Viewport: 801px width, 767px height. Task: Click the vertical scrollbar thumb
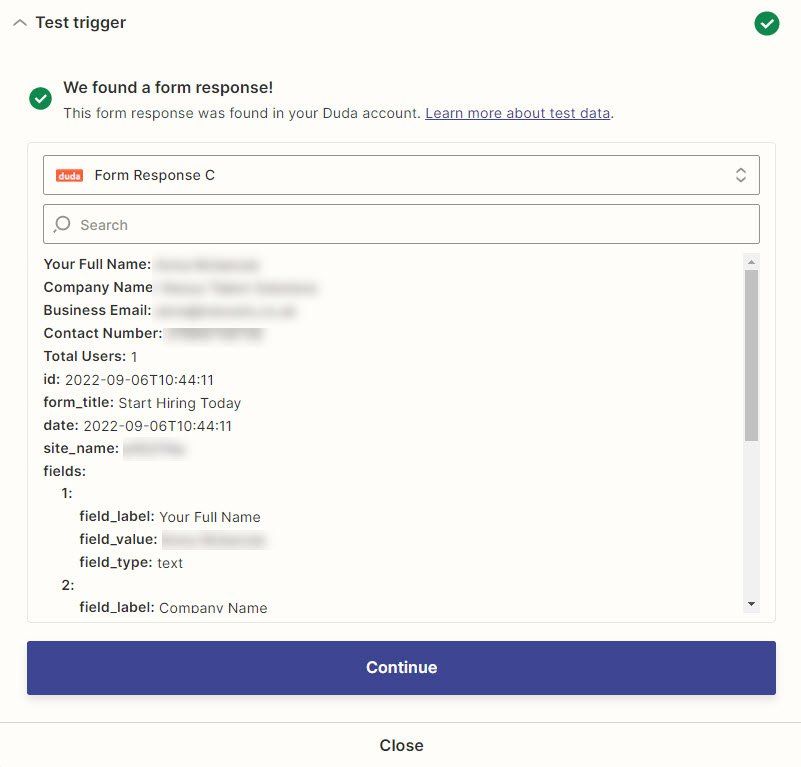(751, 355)
